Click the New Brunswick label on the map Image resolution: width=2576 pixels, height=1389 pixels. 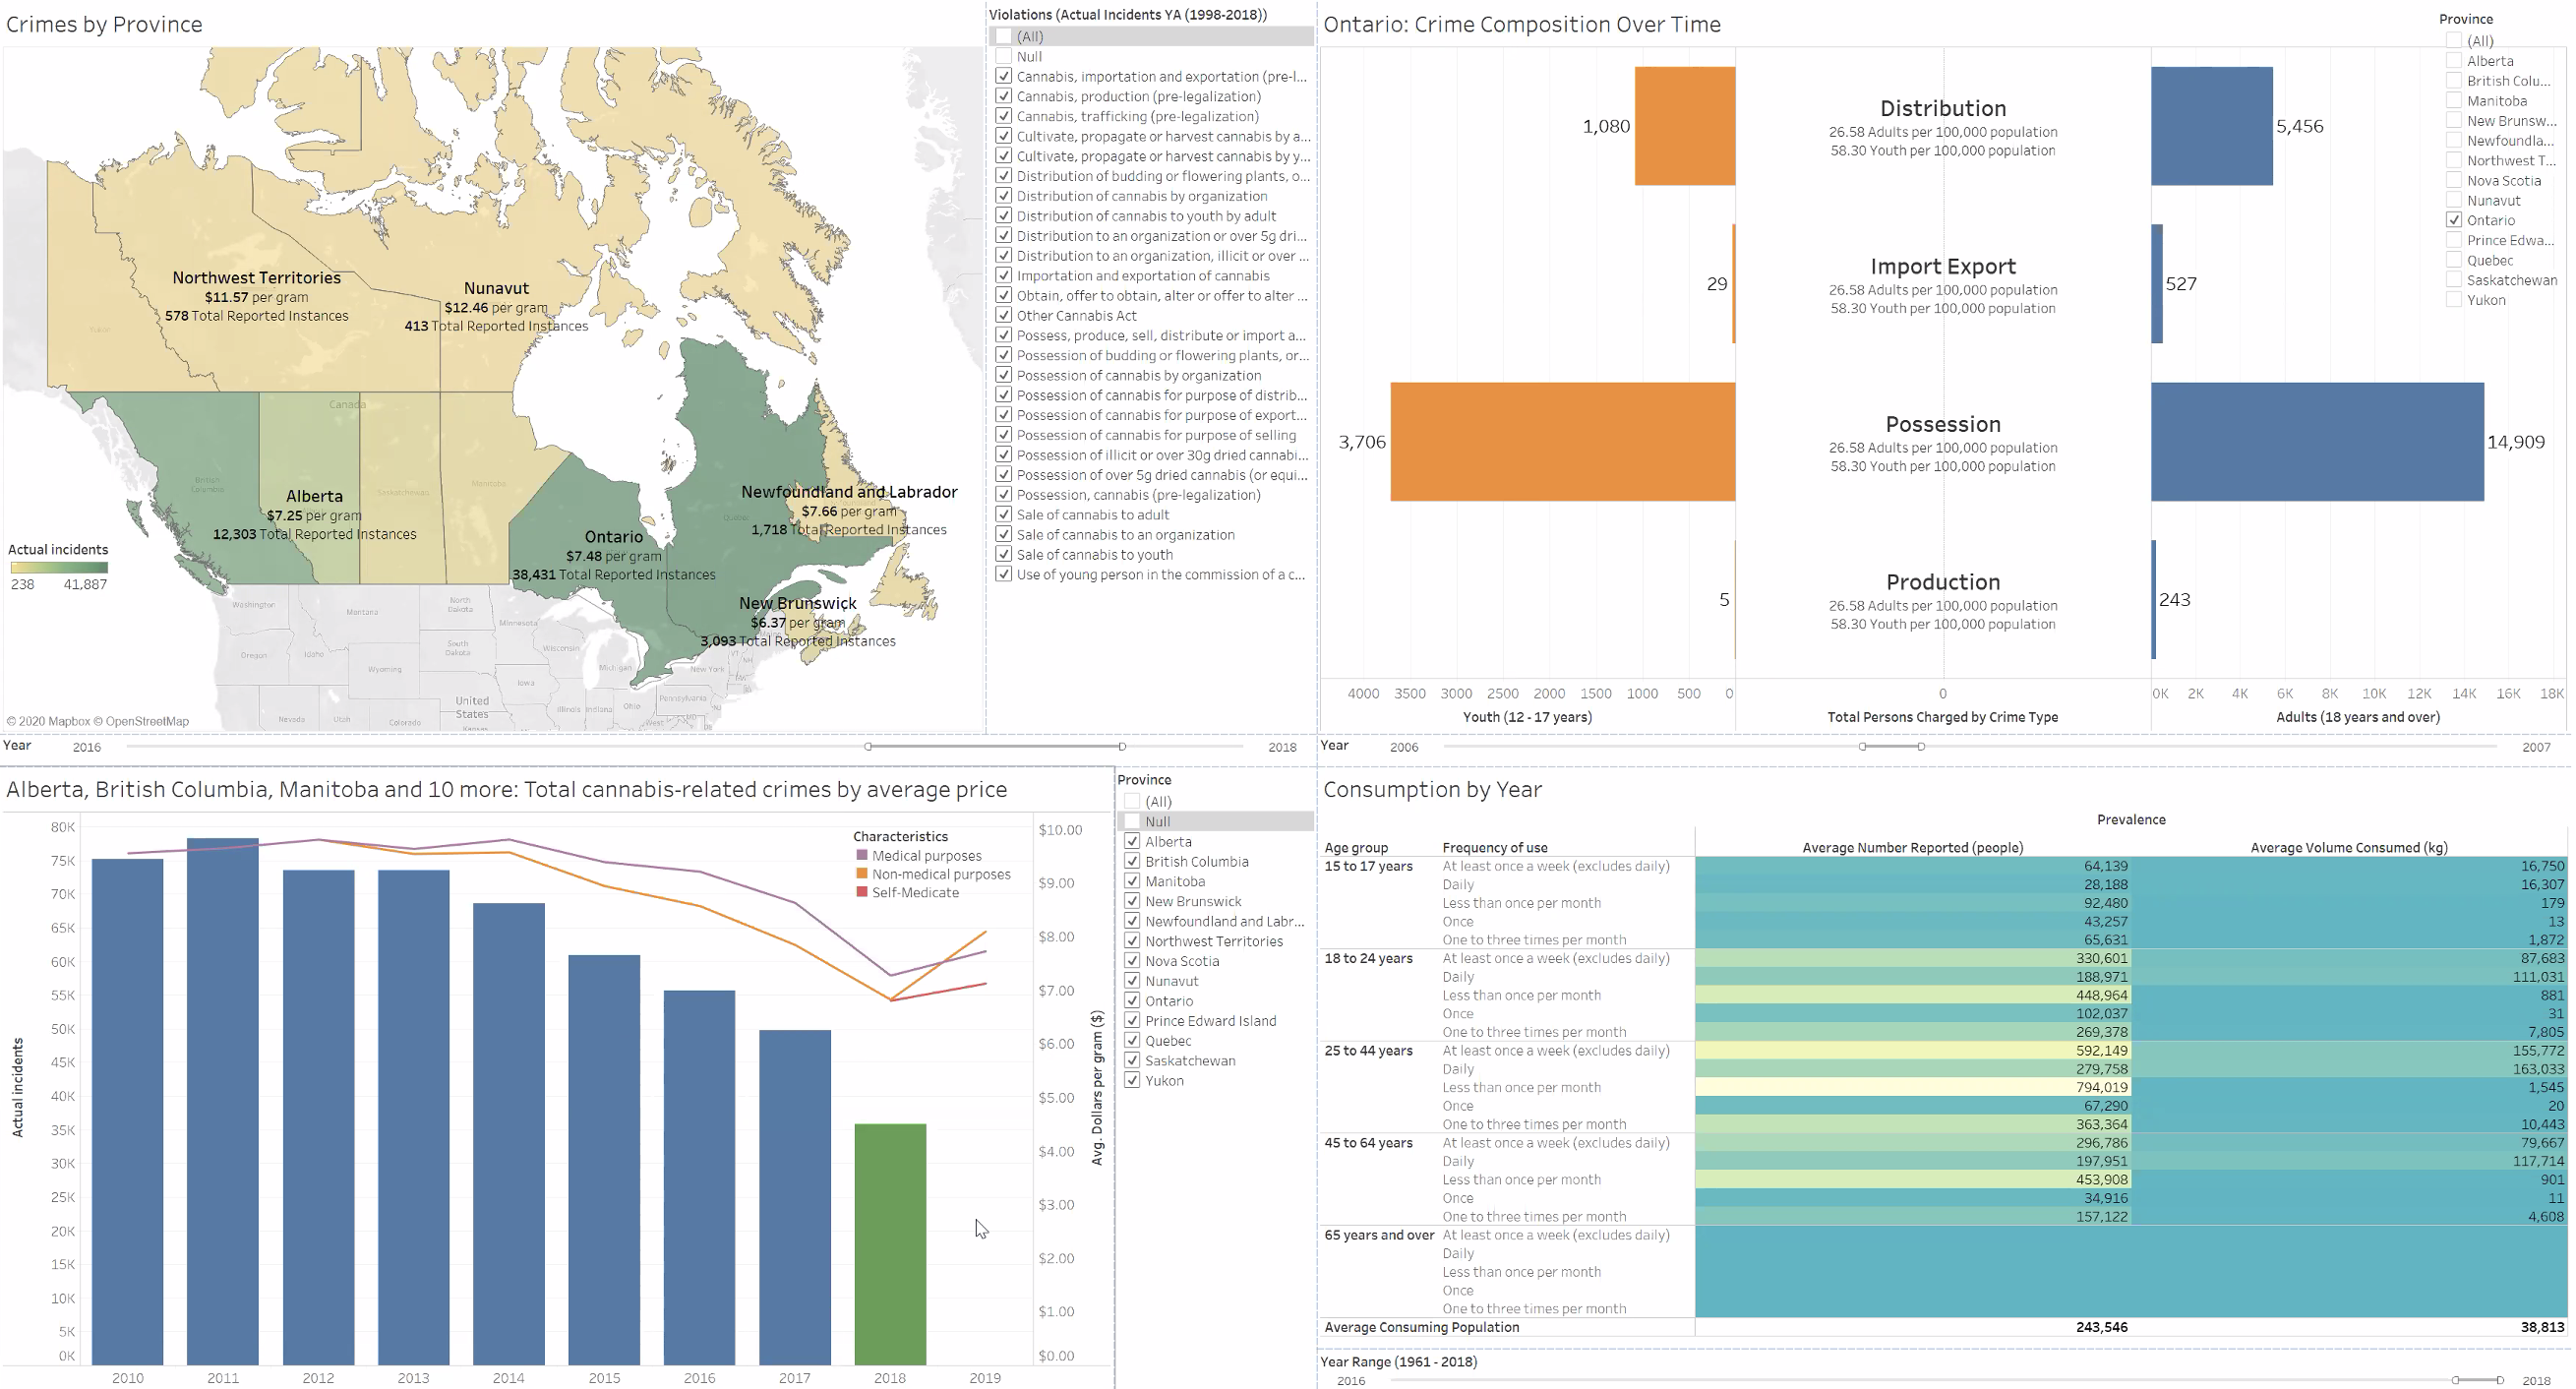797,603
